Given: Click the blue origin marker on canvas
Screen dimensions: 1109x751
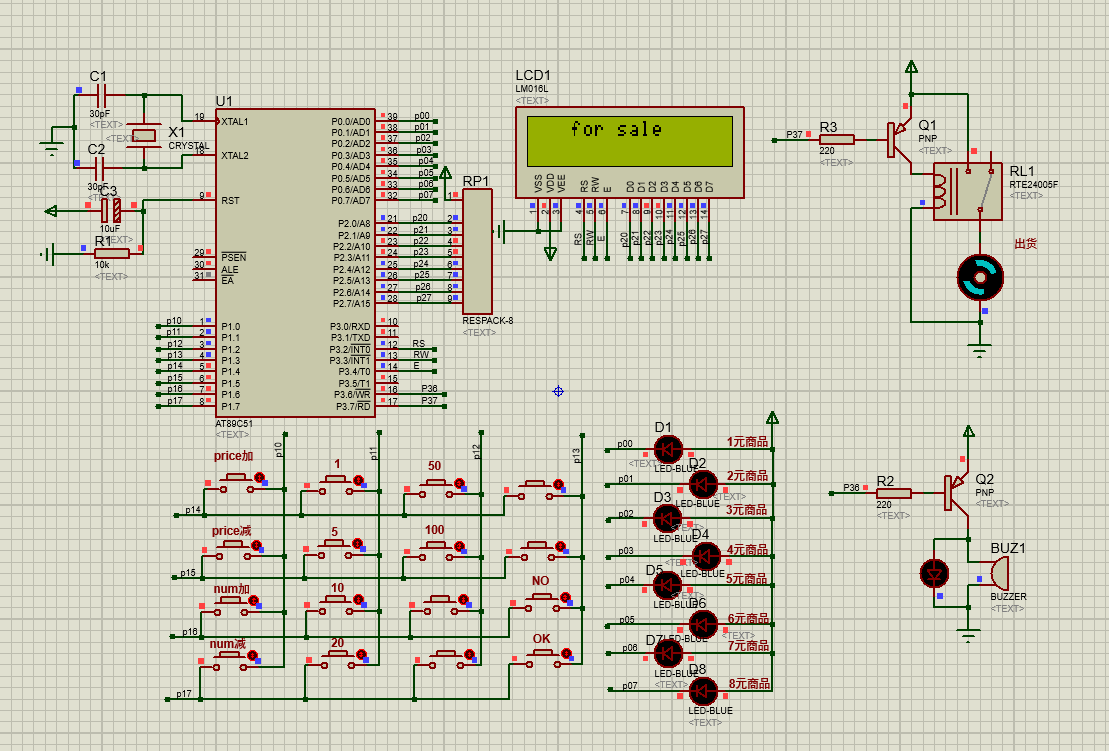Looking at the screenshot, I should [558, 391].
